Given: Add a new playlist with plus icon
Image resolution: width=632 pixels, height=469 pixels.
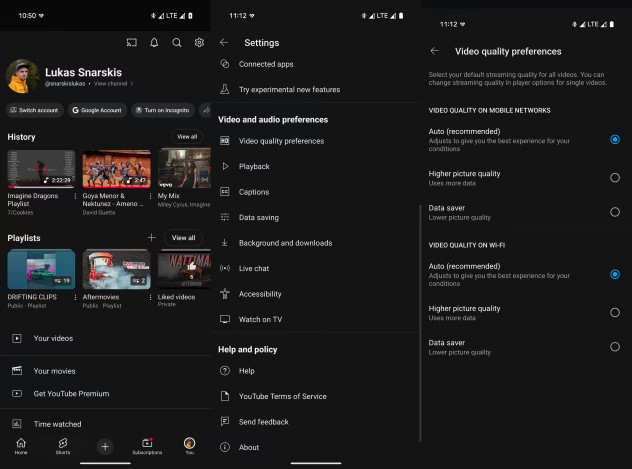Looking at the screenshot, I should click(x=152, y=238).
